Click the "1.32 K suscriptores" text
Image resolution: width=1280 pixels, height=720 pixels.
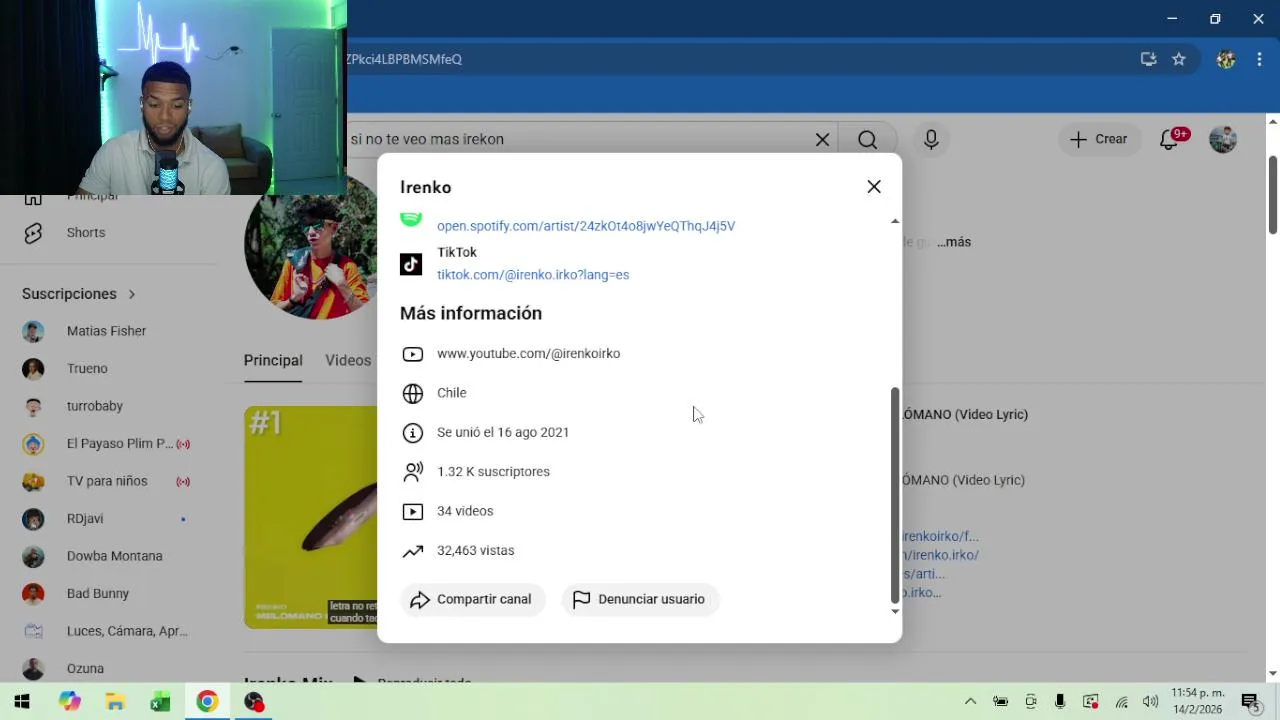[x=493, y=471]
